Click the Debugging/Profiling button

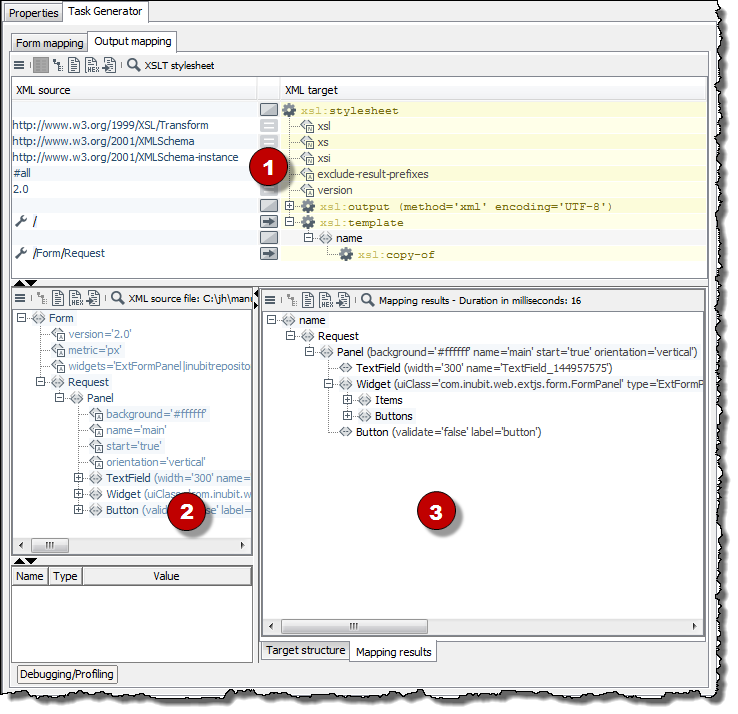click(x=67, y=674)
